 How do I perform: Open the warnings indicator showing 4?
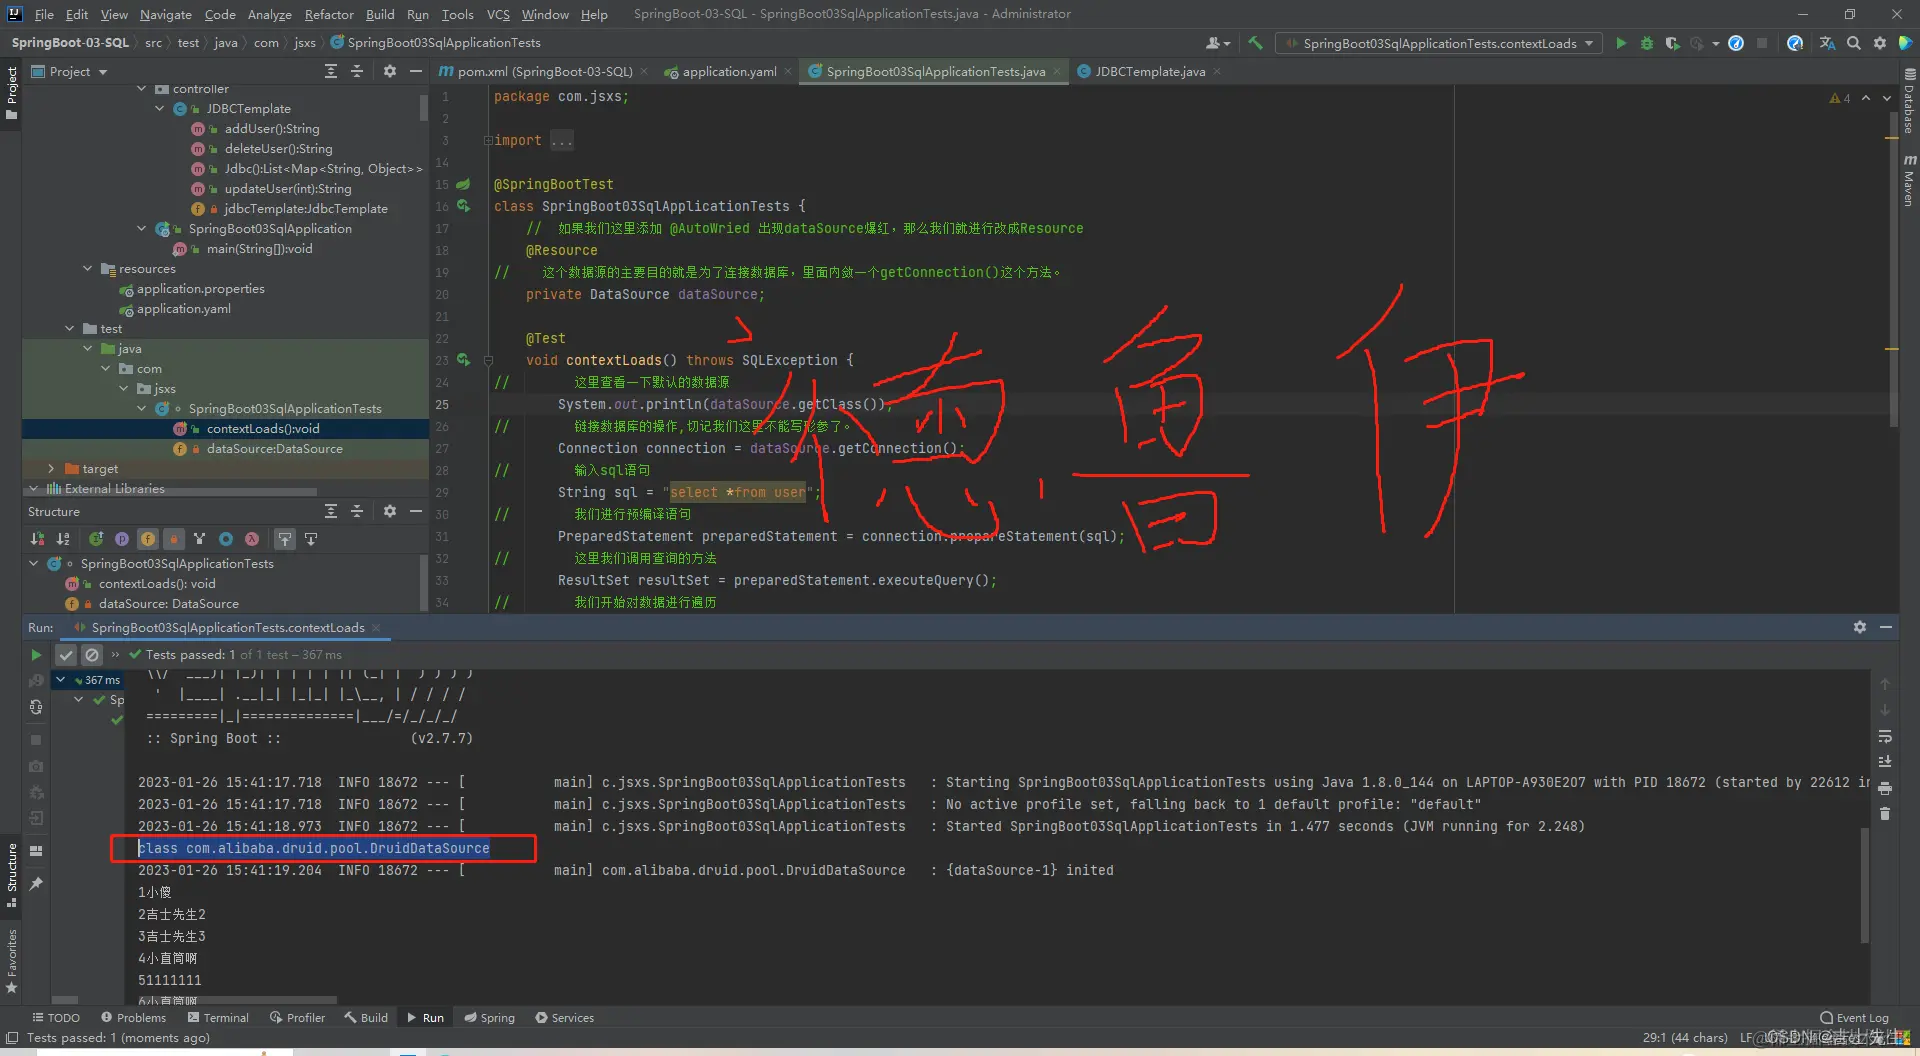click(1840, 98)
